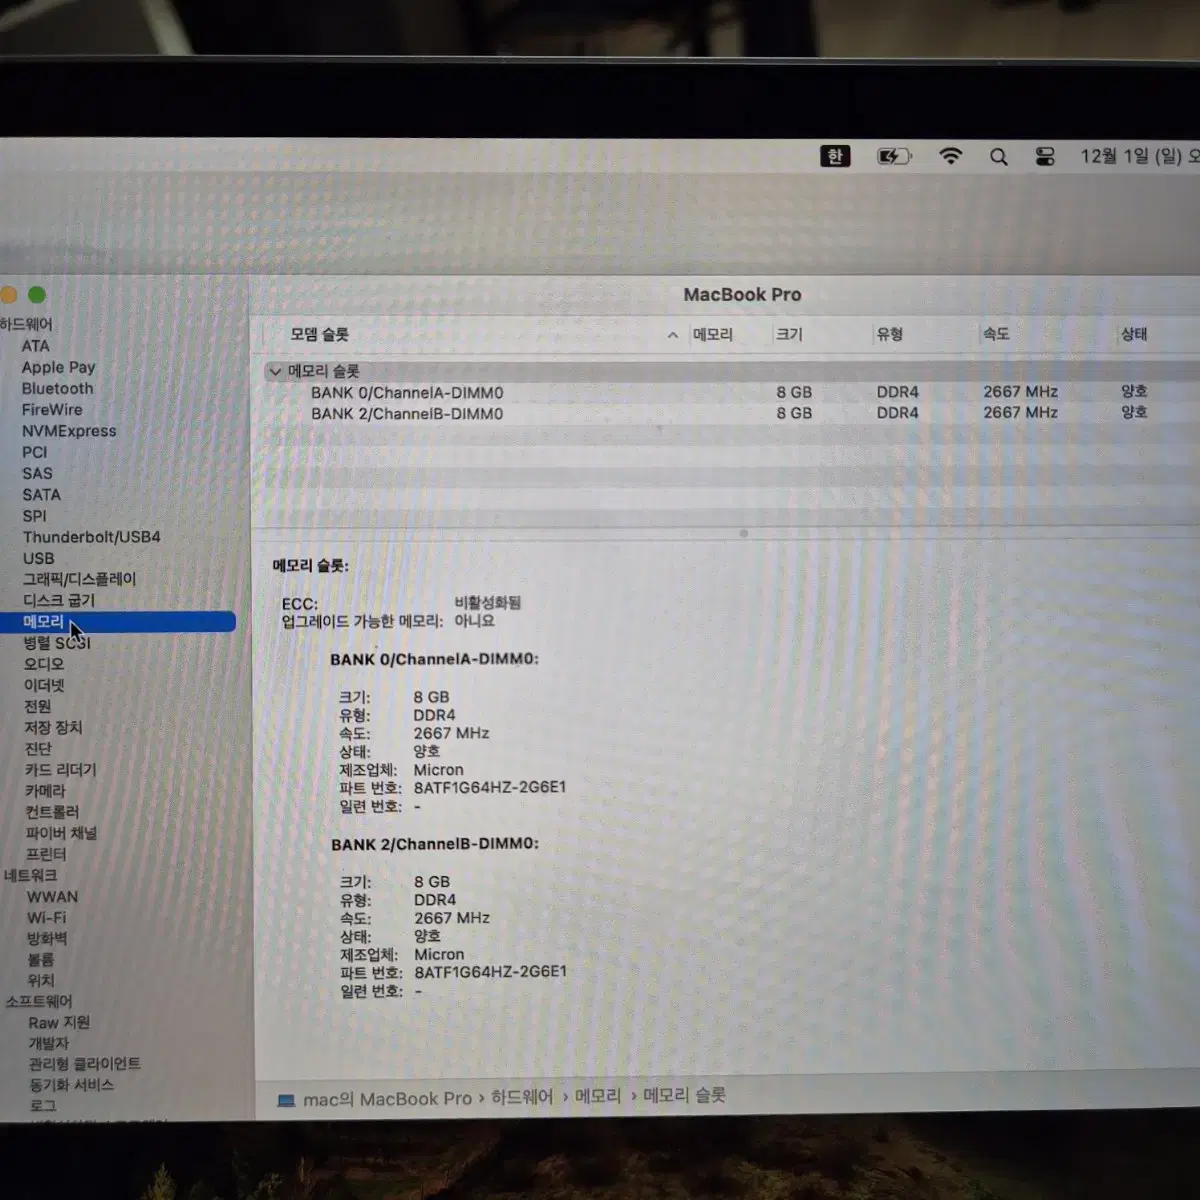Select 파이버 채널 in the sidebar
1200x1200 pixels.
click(61, 832)
